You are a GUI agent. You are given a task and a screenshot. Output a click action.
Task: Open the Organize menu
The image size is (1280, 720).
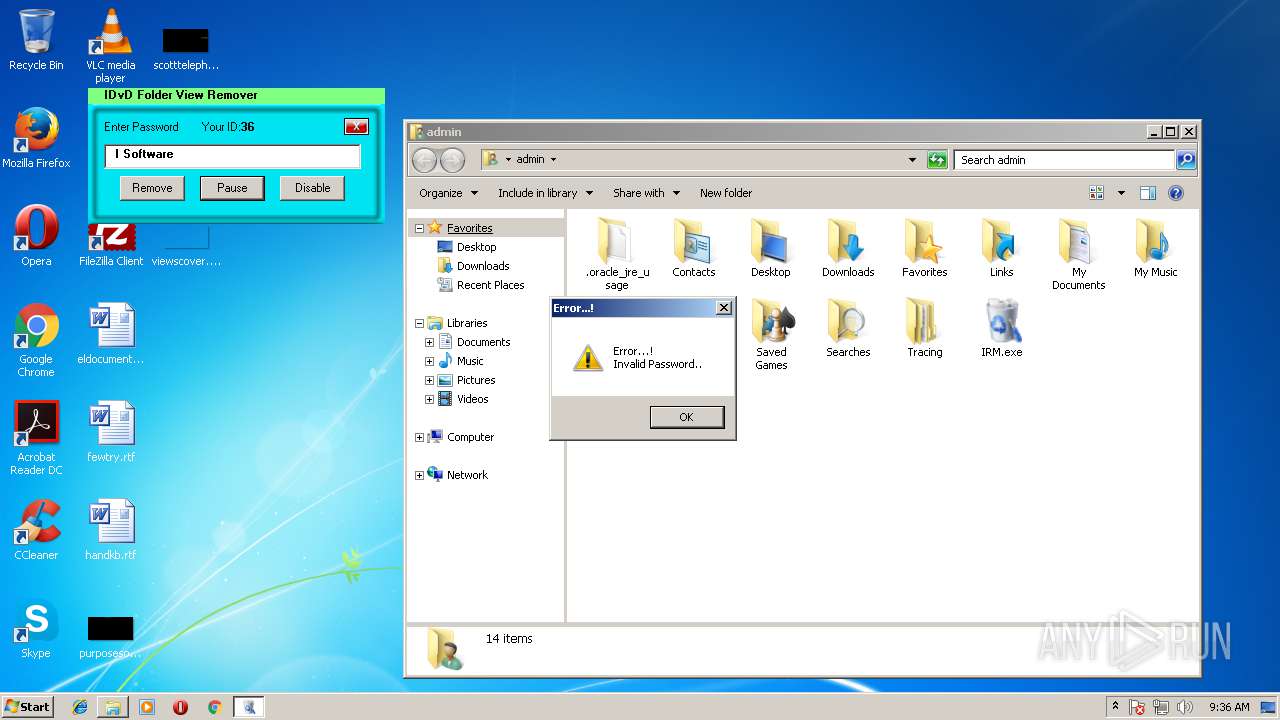(x=448, y=193)
